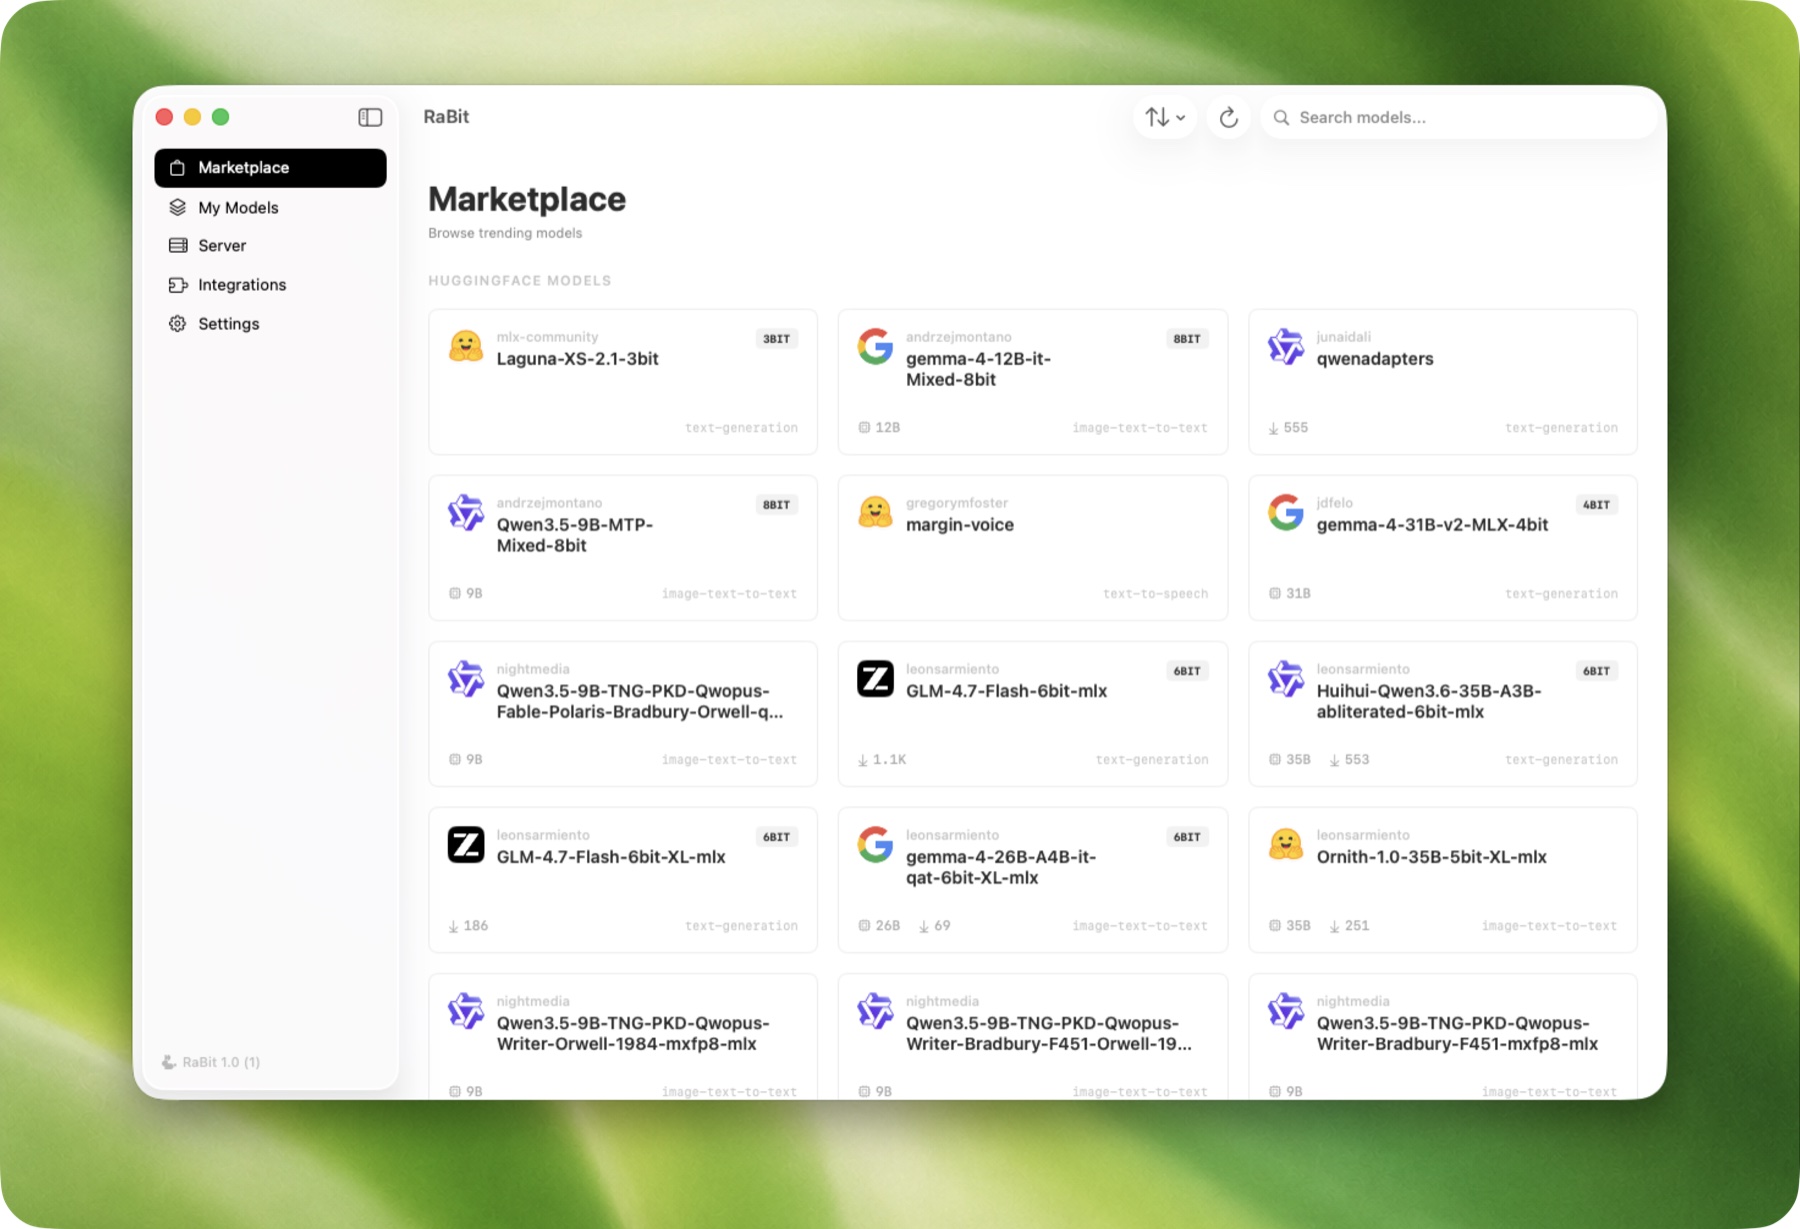The image size is (1800, 1229).
Task: Click the 1.1K downloads on GLM-4.7-Flash-6bit-mlx
Action: 882,760
